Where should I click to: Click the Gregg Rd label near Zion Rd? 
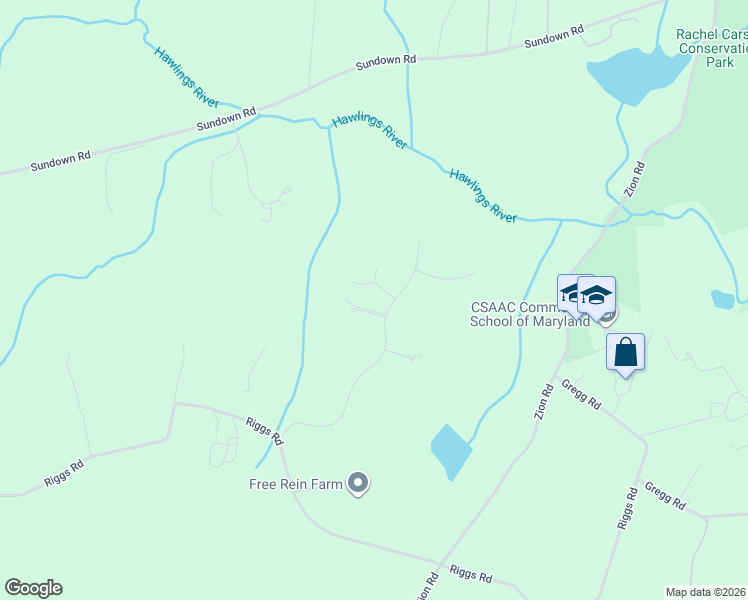click(581, 394)
